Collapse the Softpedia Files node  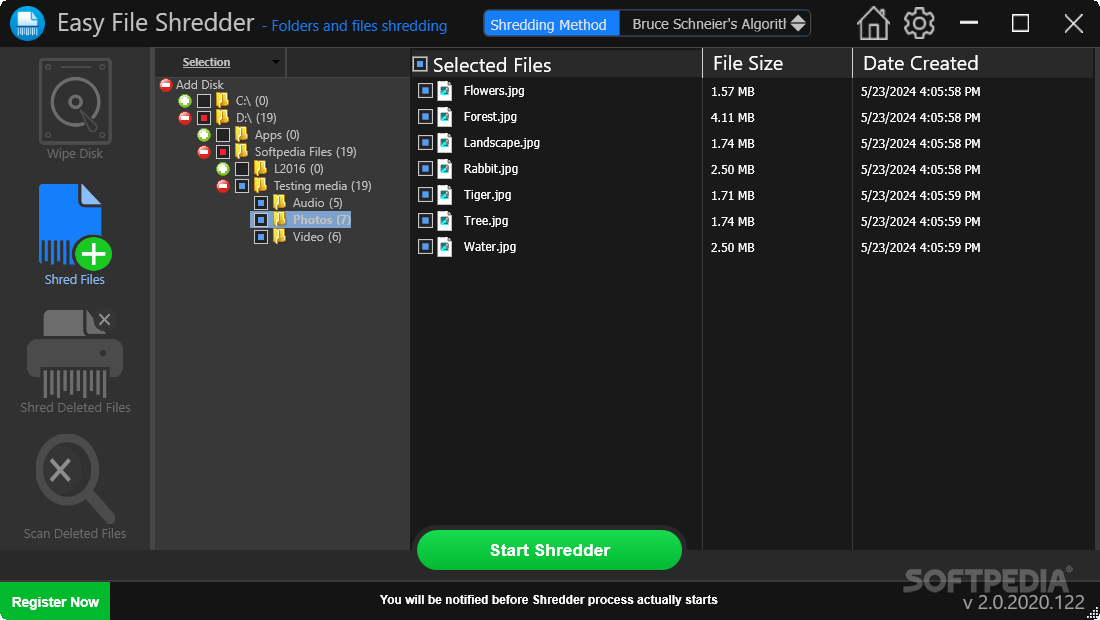pos(203,151)
